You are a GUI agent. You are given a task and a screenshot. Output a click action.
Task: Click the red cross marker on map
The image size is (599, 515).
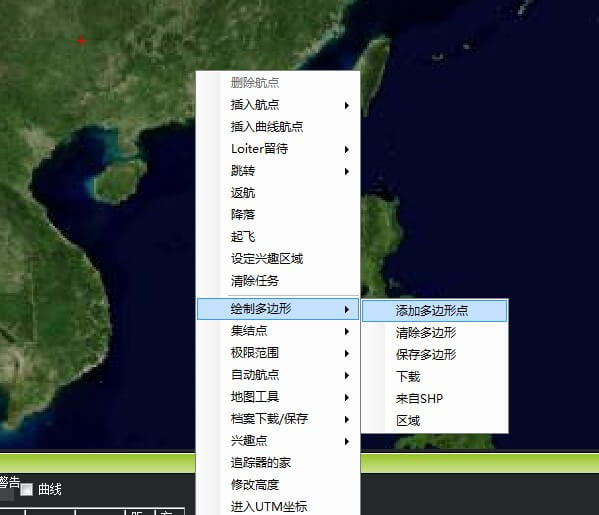pyautogui.click(x=81, y=40)
